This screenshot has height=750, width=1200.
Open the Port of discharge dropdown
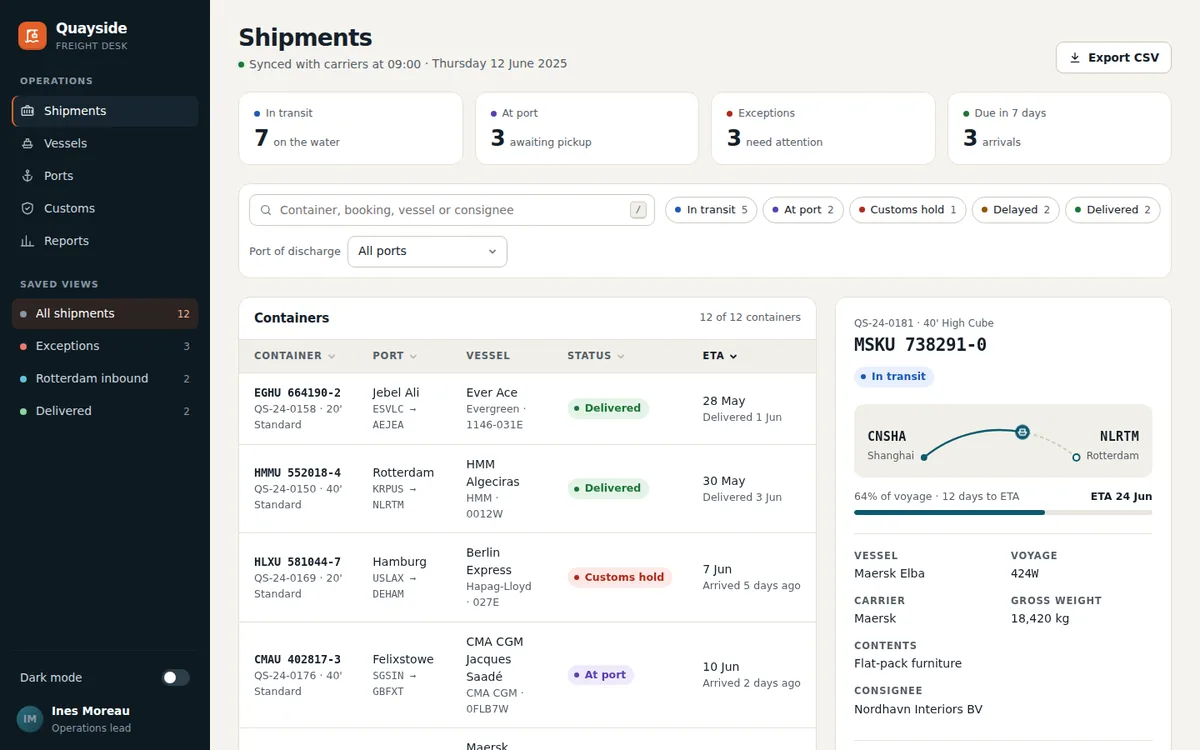[427, 251]
